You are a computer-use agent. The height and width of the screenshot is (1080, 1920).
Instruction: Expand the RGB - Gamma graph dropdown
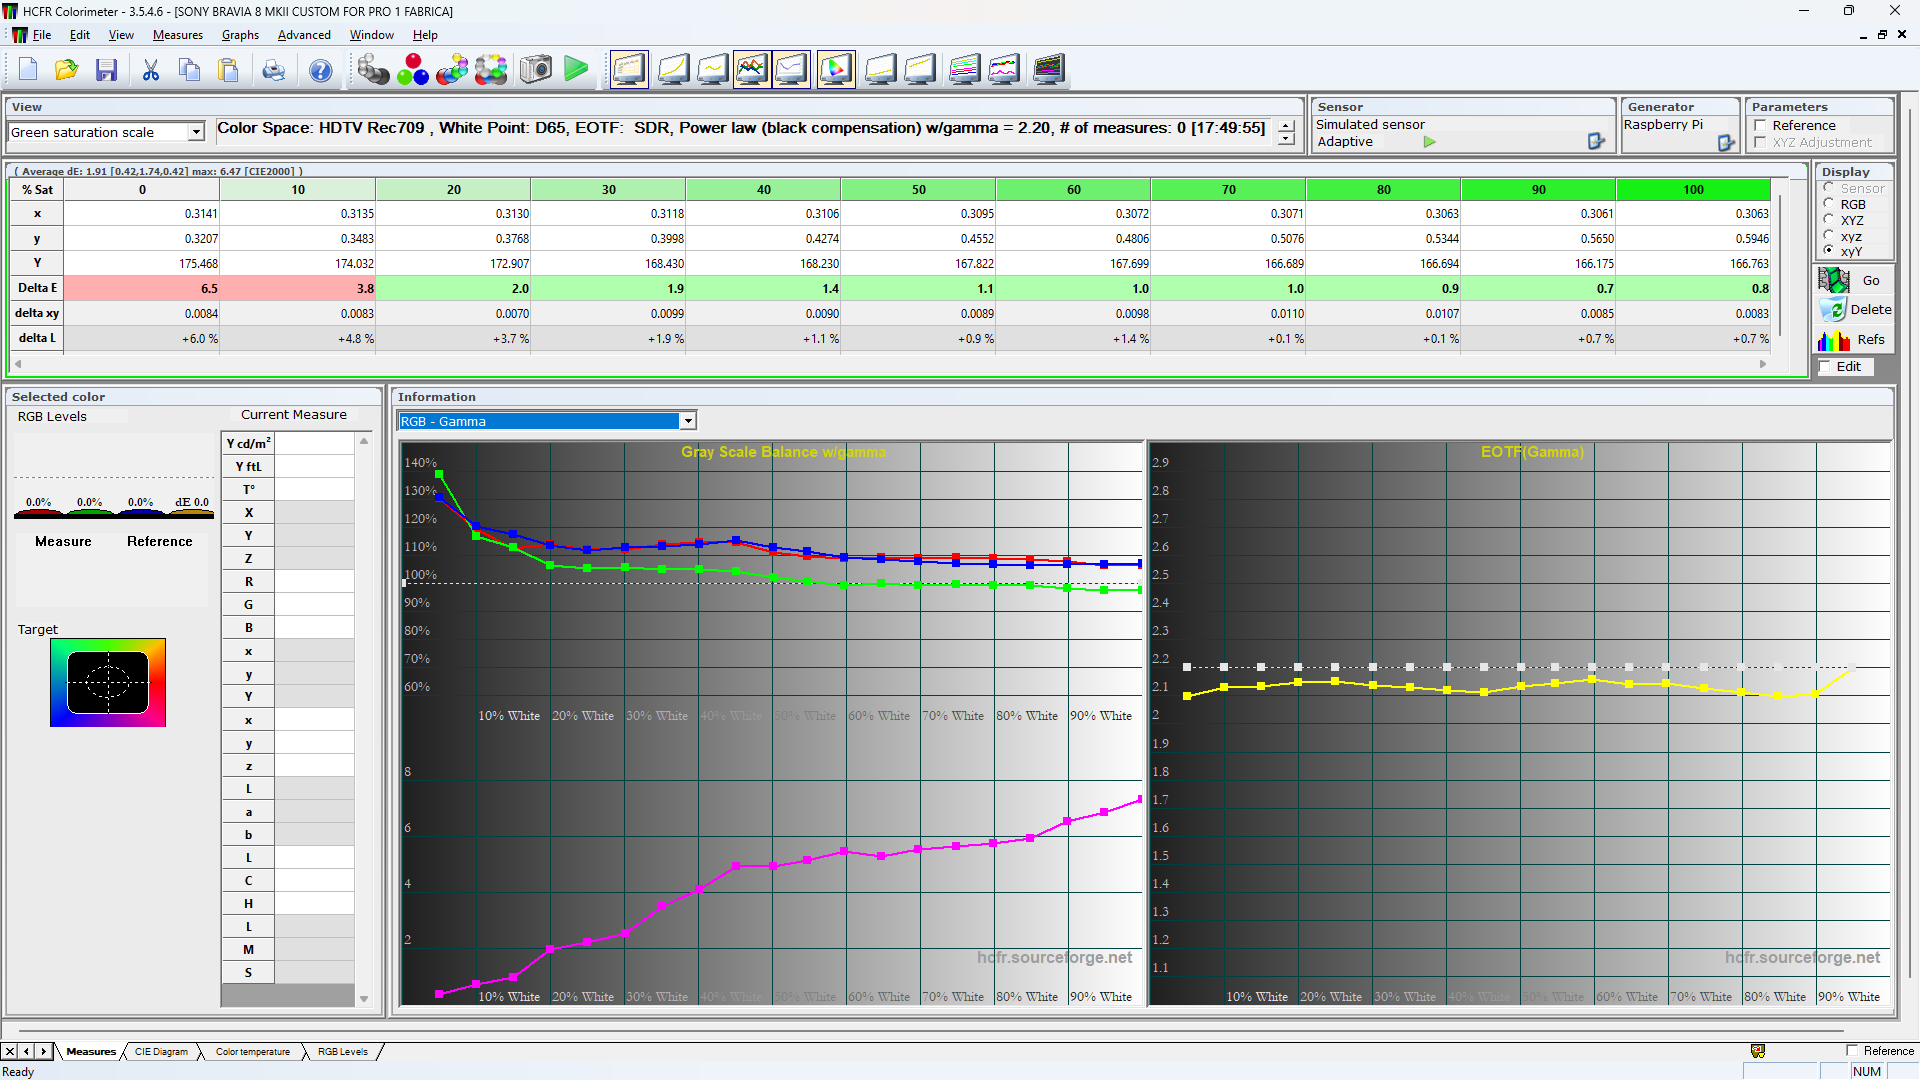pyautogui.click(x=688, y=421)
